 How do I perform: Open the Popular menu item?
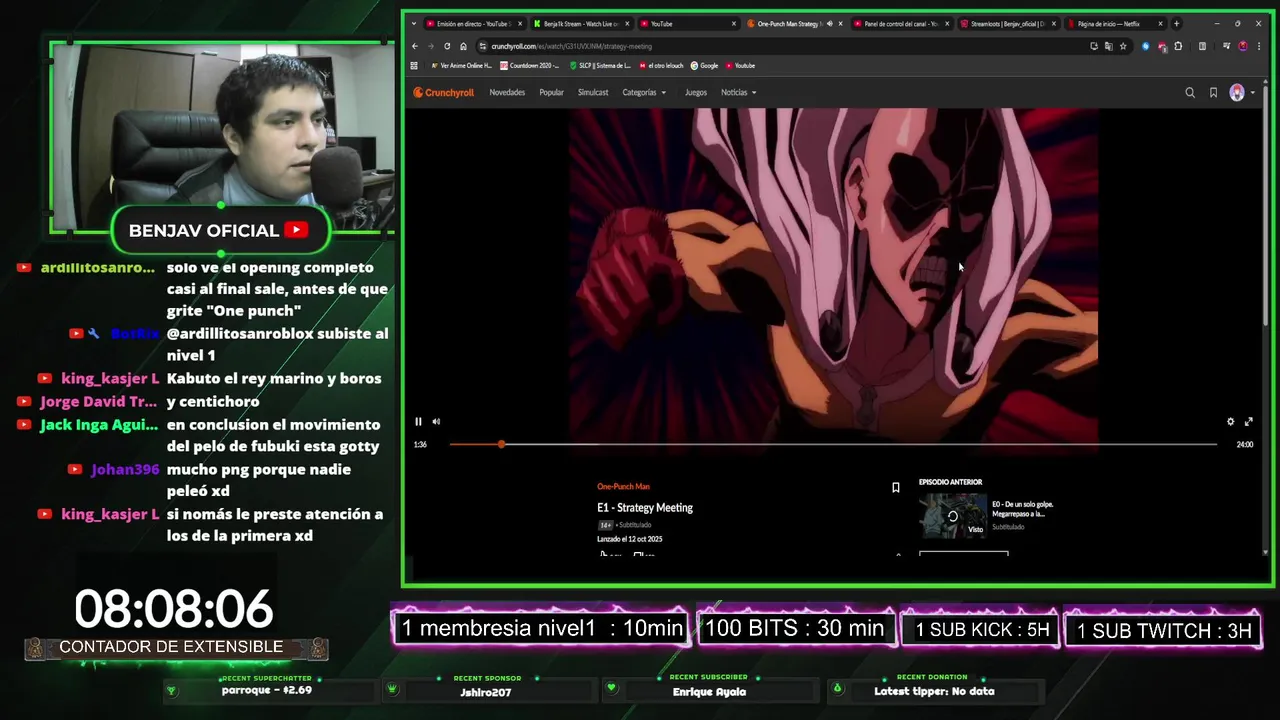551,92
